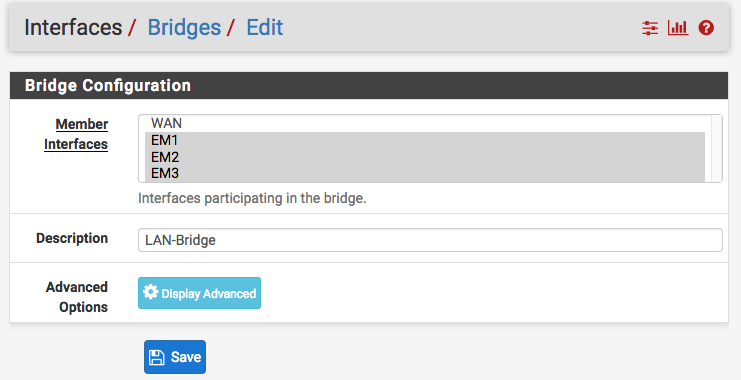Go to the Bridges breadcrumb link
The image size is (741, 380).
184,27
